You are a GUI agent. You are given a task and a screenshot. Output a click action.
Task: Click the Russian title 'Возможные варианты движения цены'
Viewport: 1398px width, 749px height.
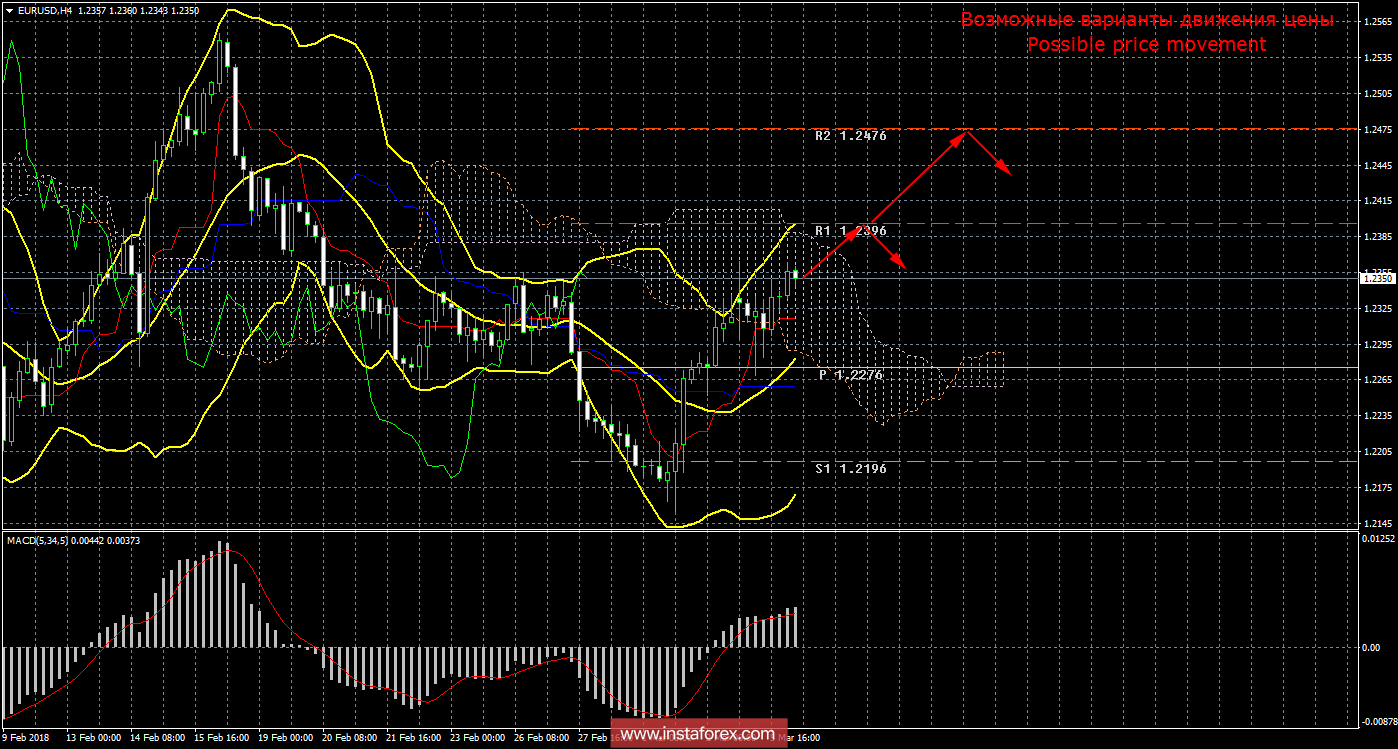click(x=1147, y=20)
